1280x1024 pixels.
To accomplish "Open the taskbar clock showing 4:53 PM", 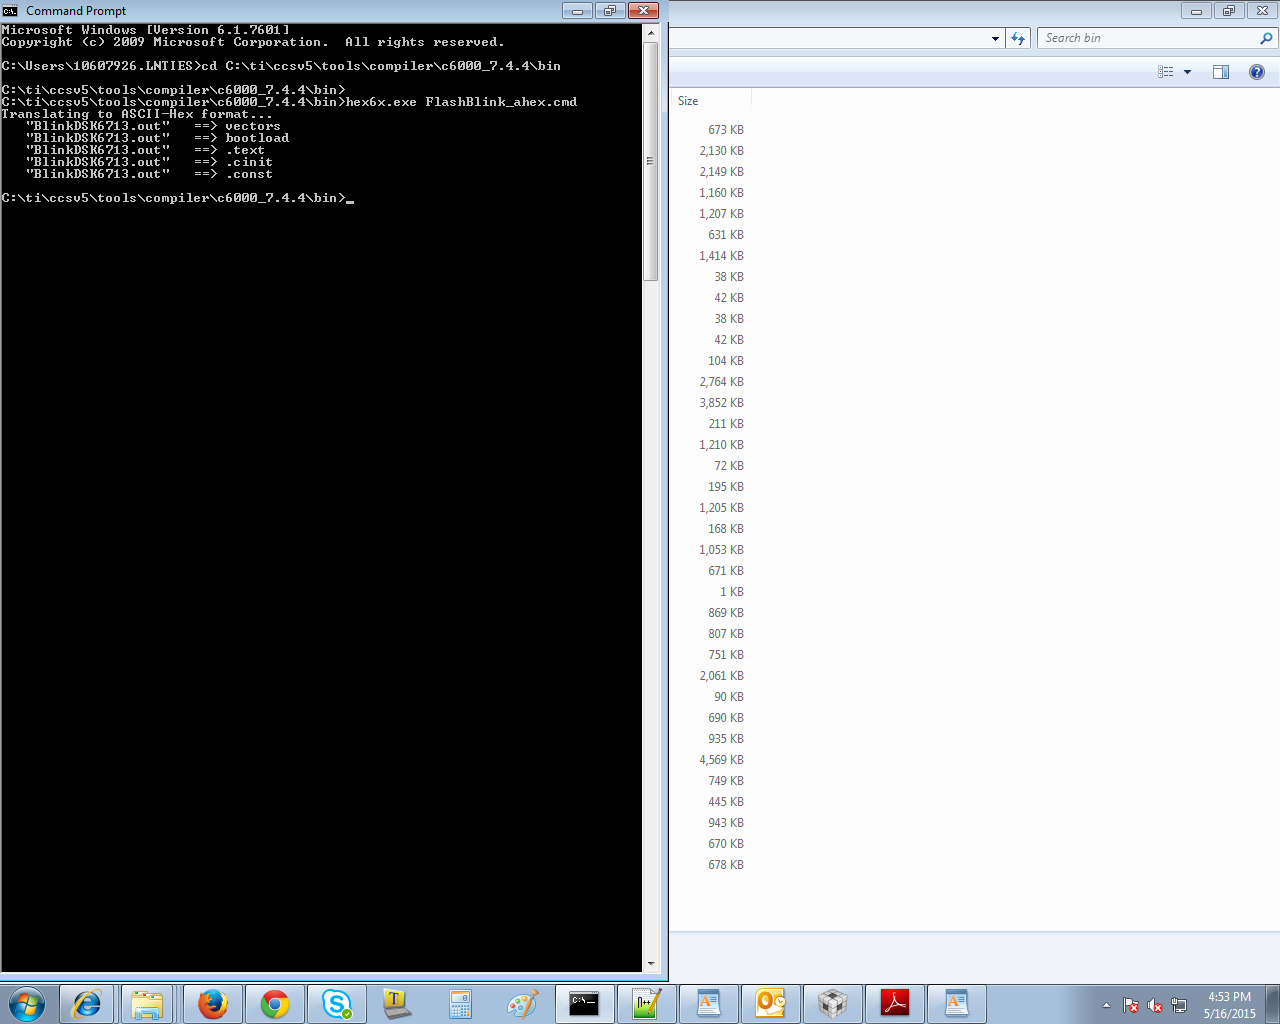I will coord(1229,1004).
